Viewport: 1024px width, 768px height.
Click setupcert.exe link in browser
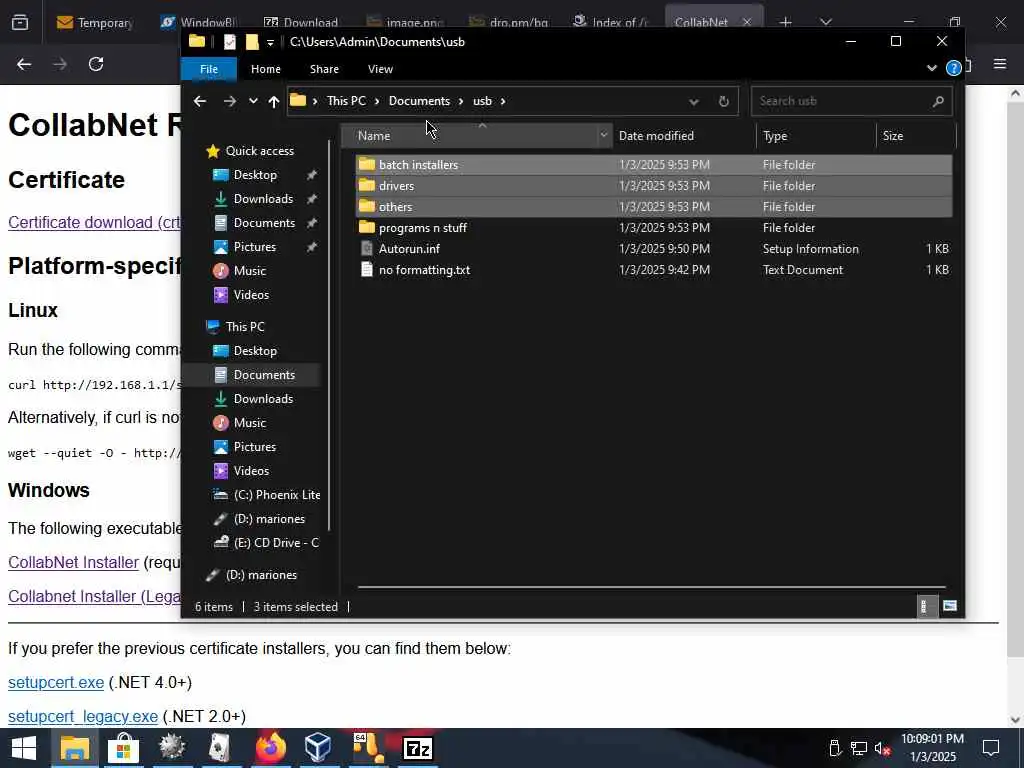pyautogui.click(x=56, y=682)
